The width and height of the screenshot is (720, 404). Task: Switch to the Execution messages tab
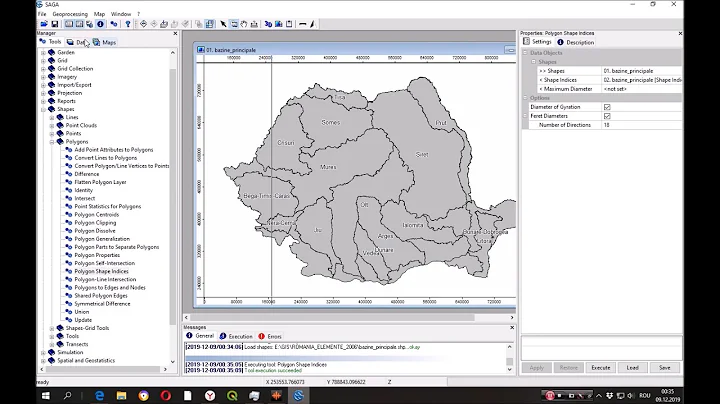click(x=236, y=336)
